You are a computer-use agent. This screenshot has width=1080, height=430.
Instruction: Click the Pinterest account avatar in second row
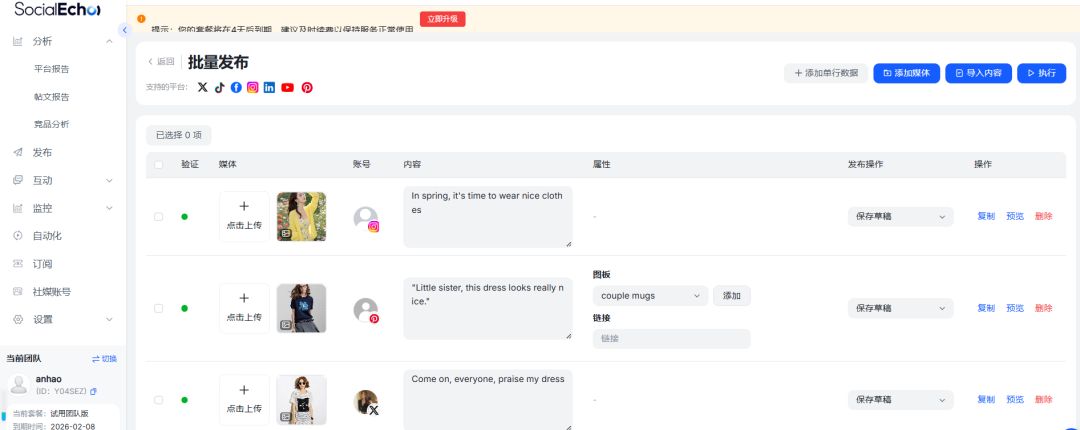(366, 310)
